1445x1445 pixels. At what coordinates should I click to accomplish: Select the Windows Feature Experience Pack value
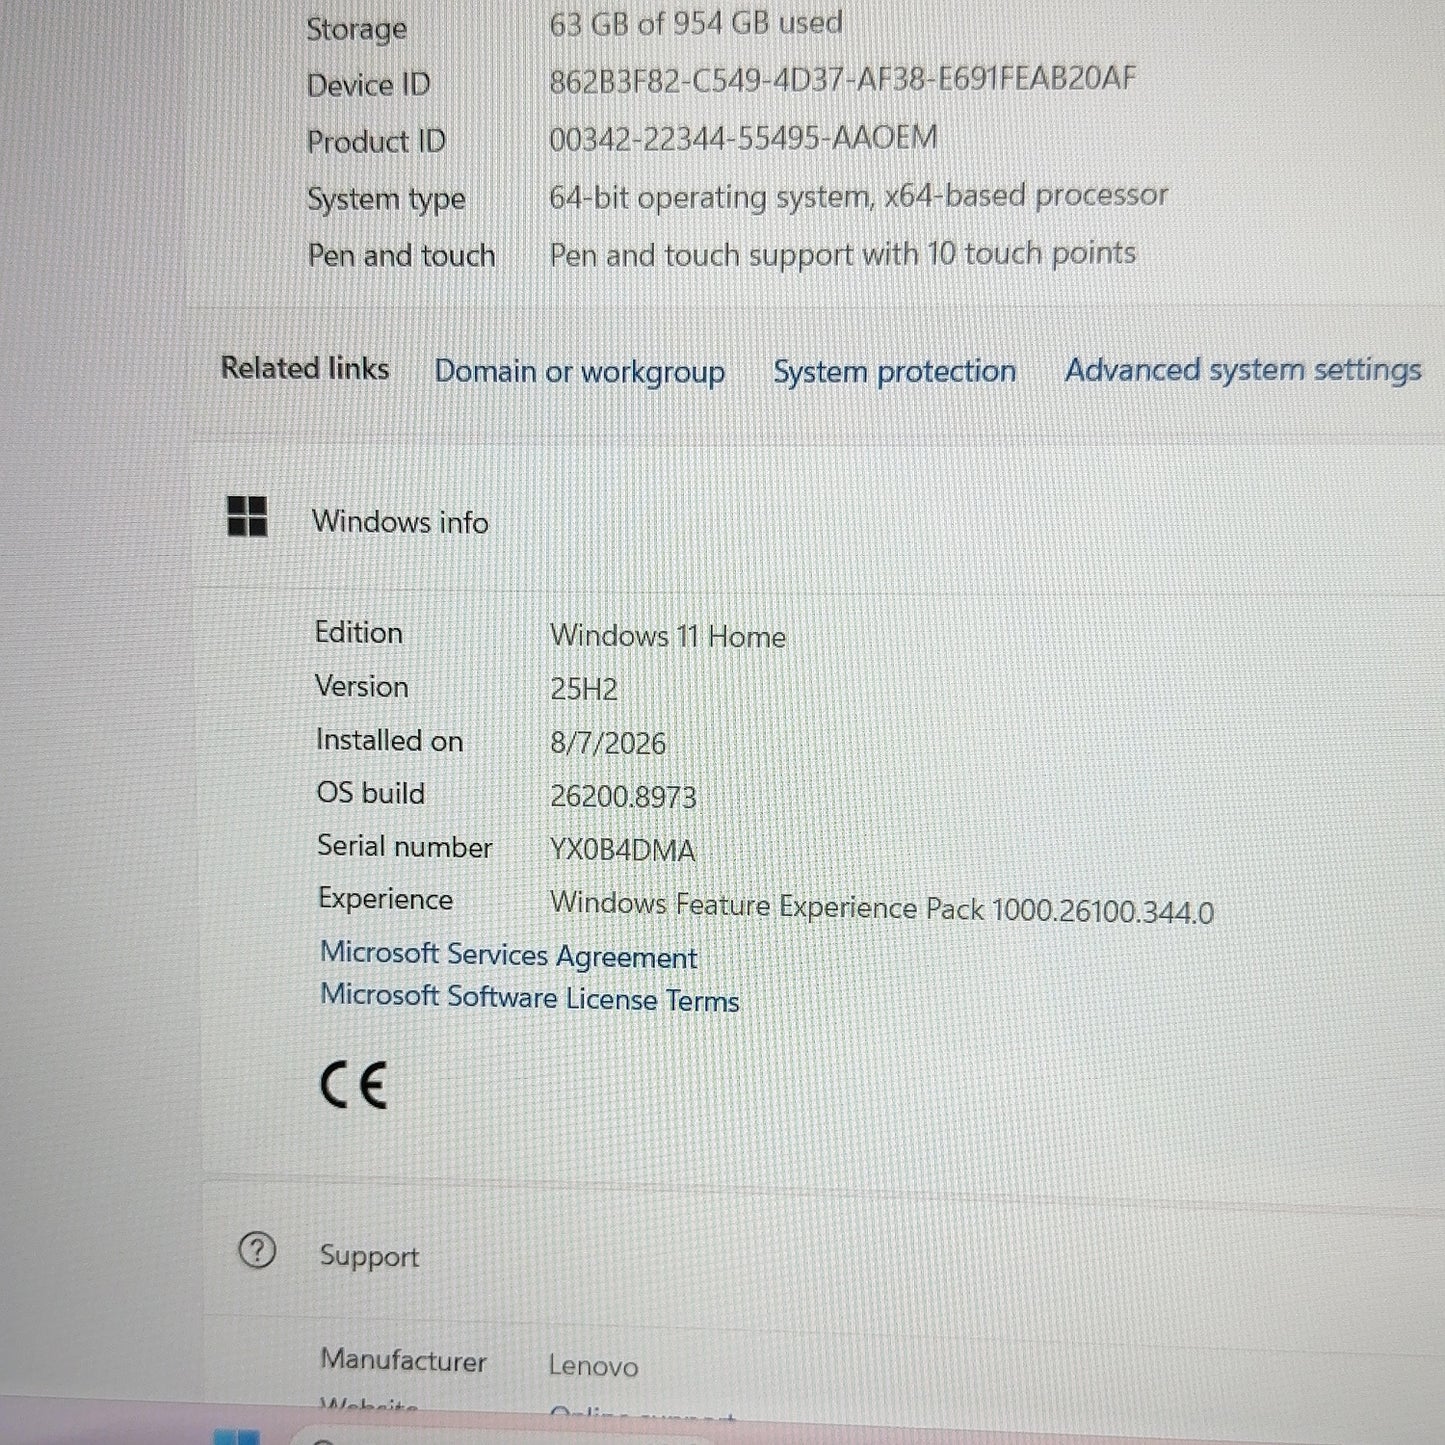tap(881, 907)
